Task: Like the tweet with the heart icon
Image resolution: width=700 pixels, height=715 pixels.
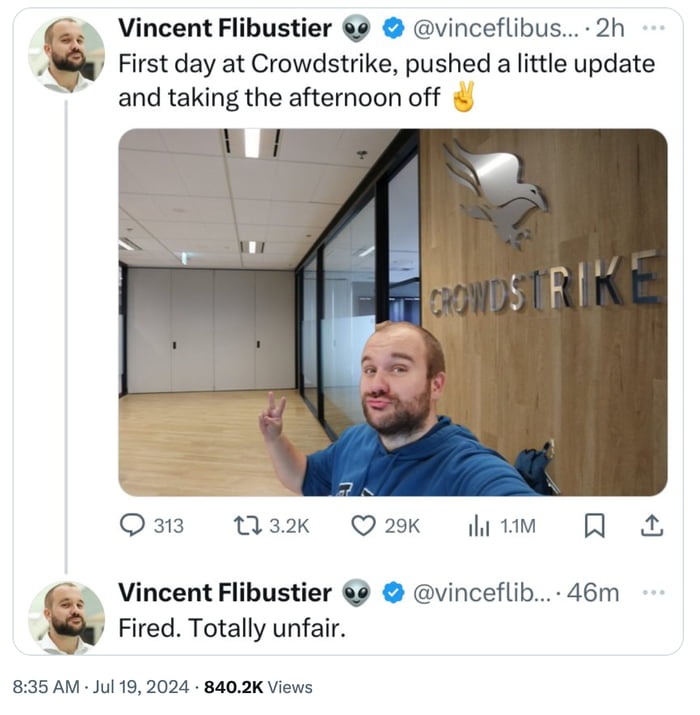Action: tap(363, 525)
